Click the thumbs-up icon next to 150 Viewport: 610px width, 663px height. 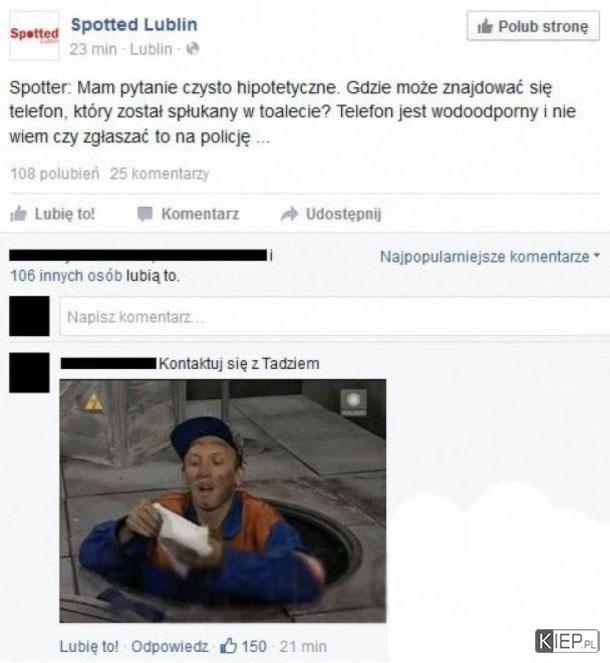click(x=229, y=646)
